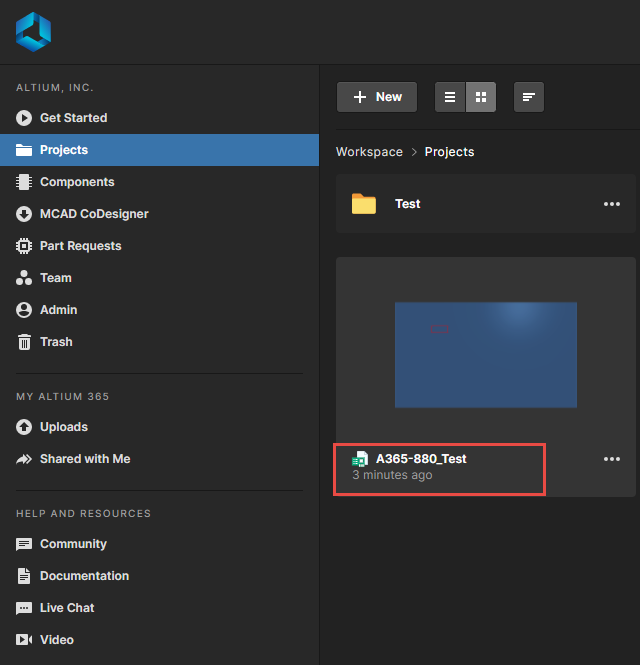Image resolution: width=640 pixels, height=665 pixels.
Task: Click the Video camera icon
Action: 24,640
